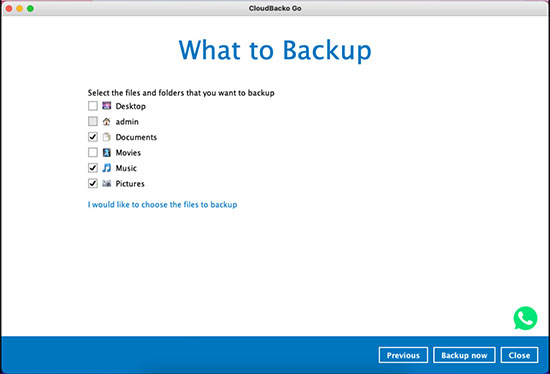Click the Movies folder icon
The width and height of the screenshot is (550, 374).
click(x=107, y=152)
